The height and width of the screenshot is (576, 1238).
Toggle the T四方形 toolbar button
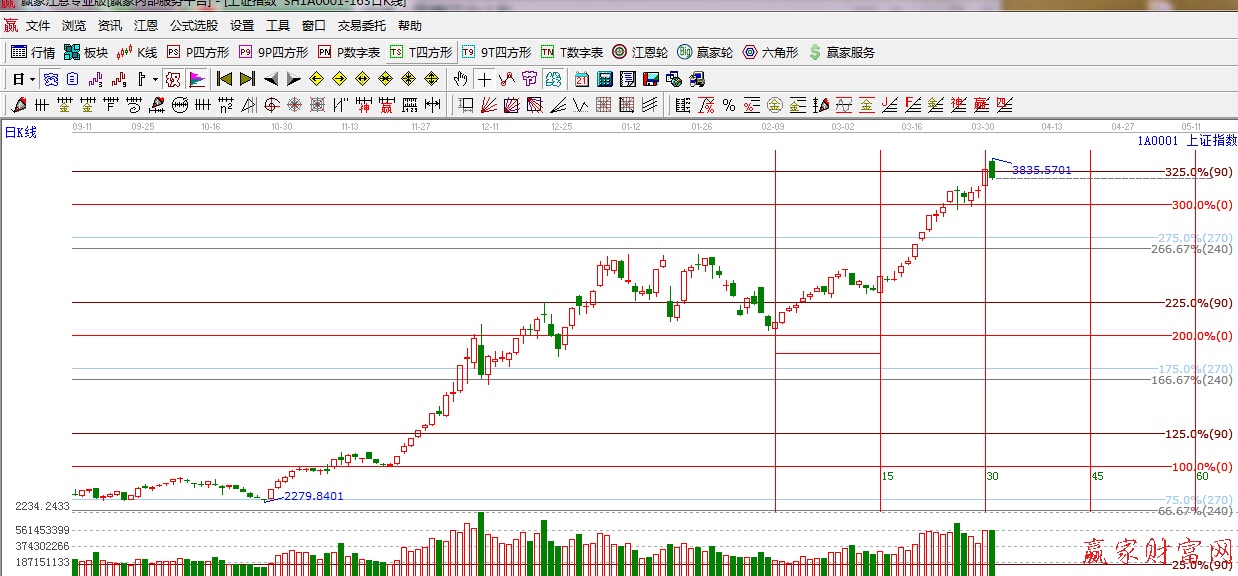(421, 52)
